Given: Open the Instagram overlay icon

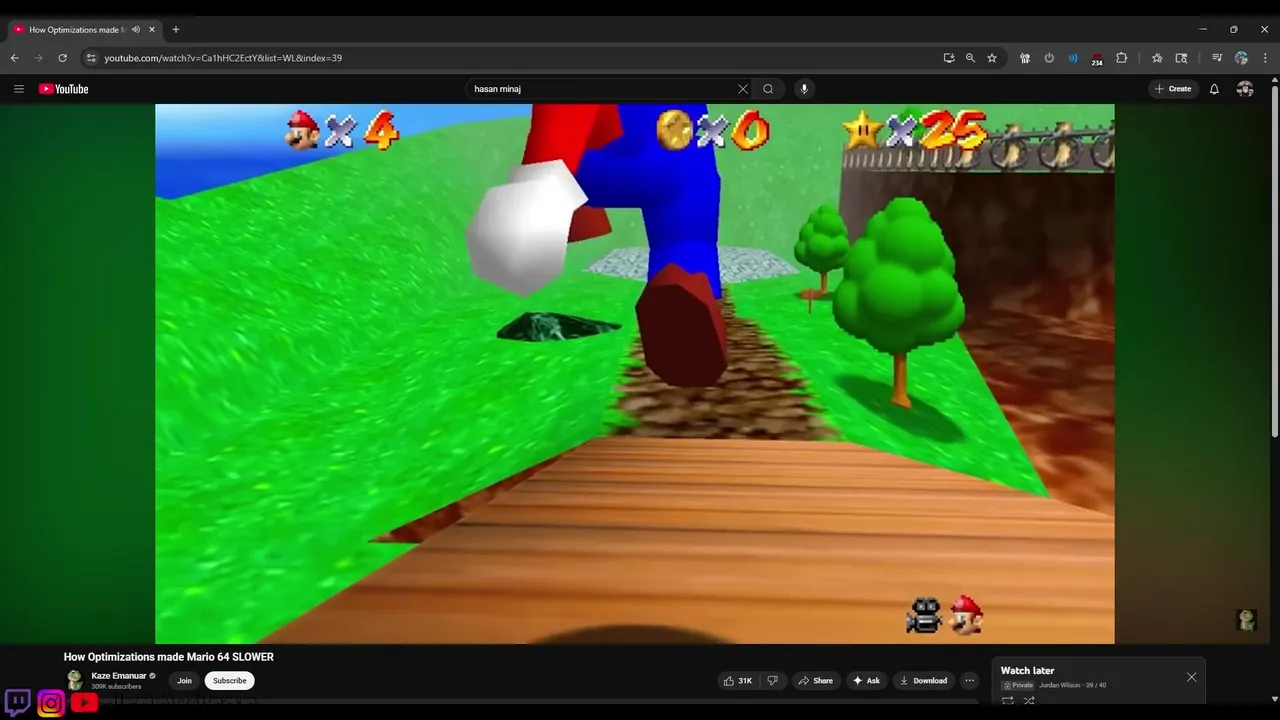Looking at the screenshot, I should (51, 703).
